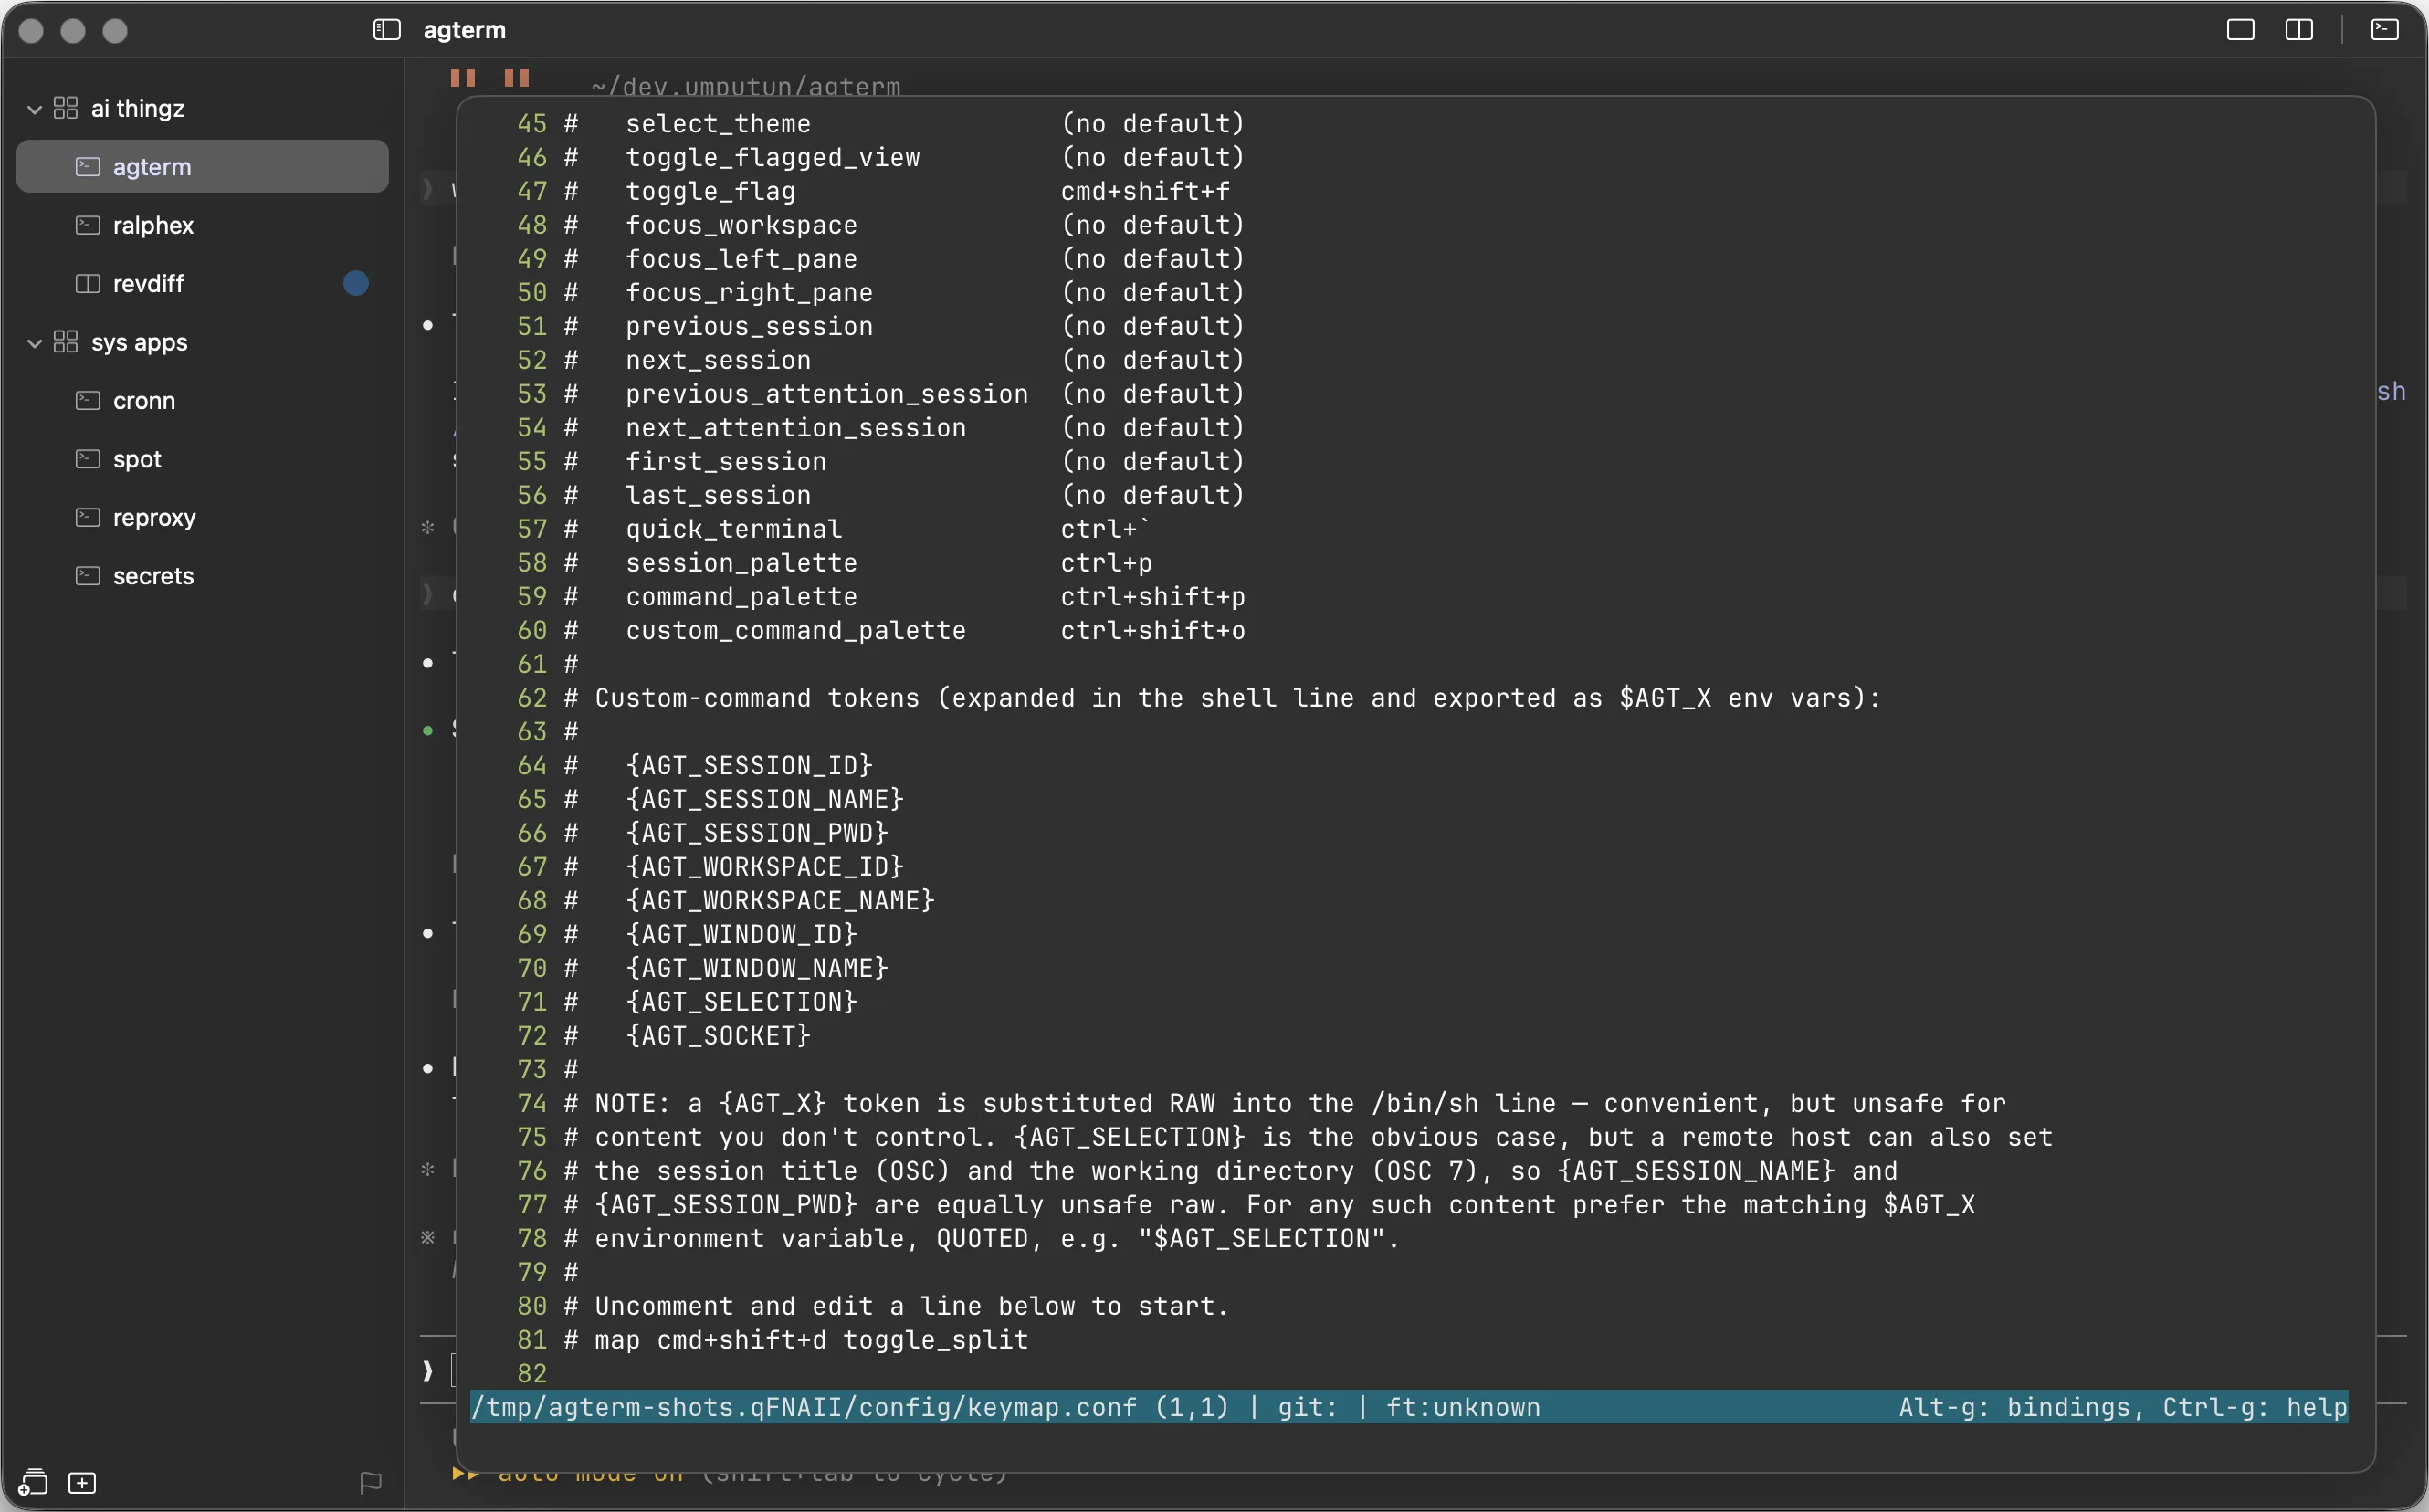The image size is (2429, 1512).
Task: Toggle the sidebar visibility icon
Action: tap(386, 30)
